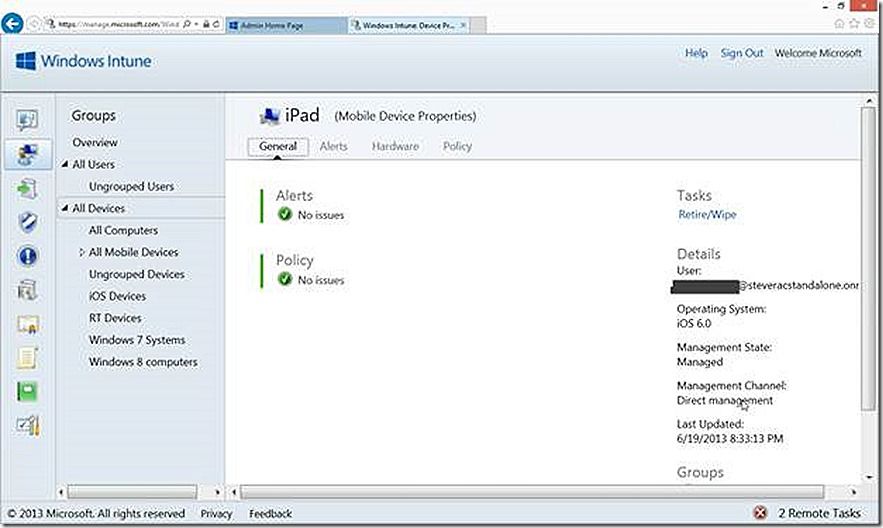Open the Endpoint Protection shield icon
883x528 pixels.
coord(27,222)
